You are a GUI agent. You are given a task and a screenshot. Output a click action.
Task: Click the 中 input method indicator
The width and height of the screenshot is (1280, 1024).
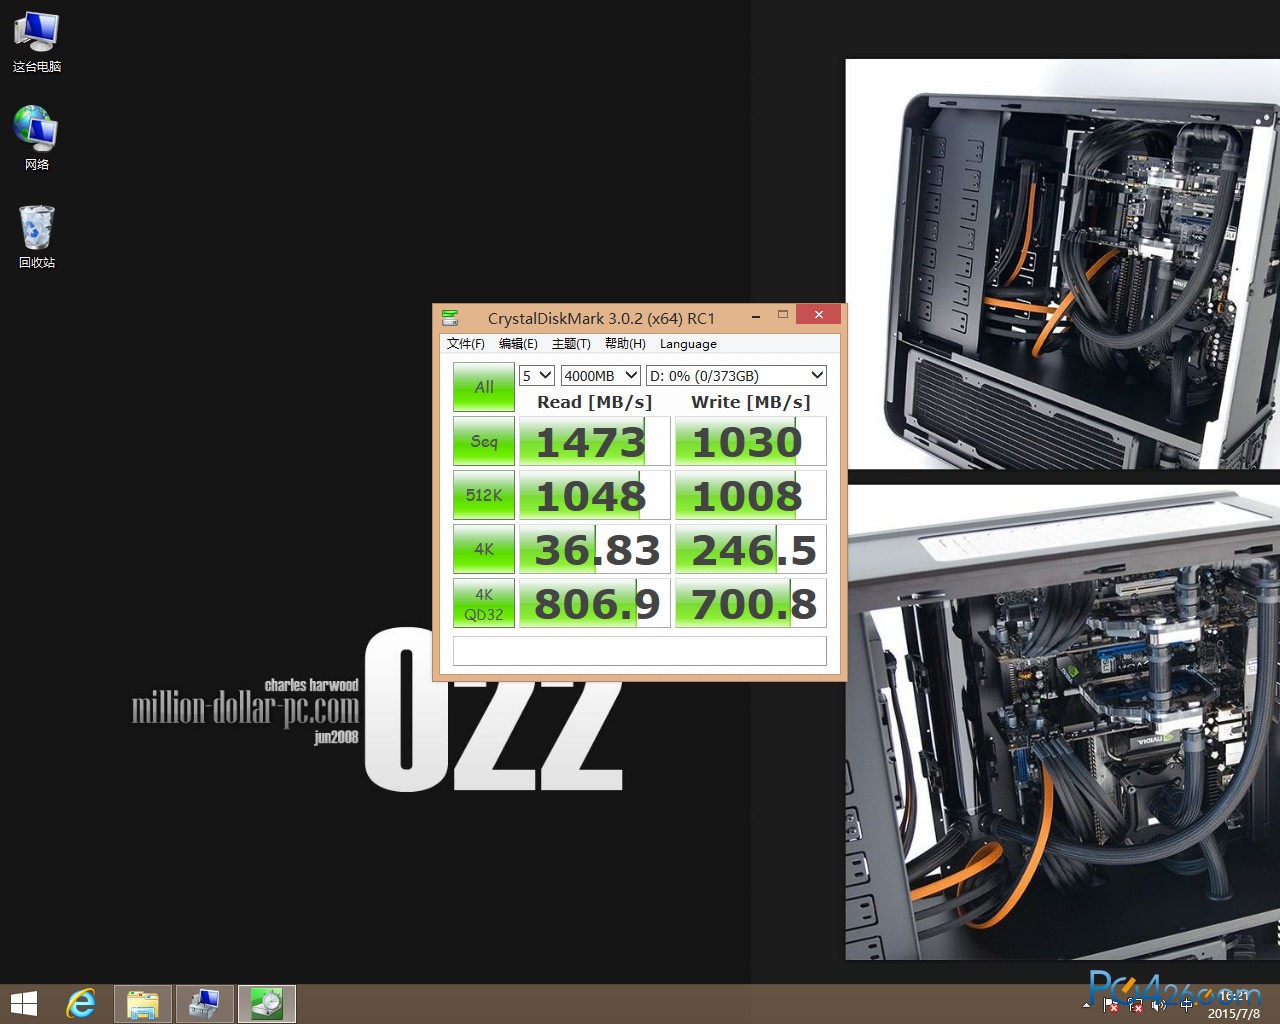(x=1186, y=1005)
